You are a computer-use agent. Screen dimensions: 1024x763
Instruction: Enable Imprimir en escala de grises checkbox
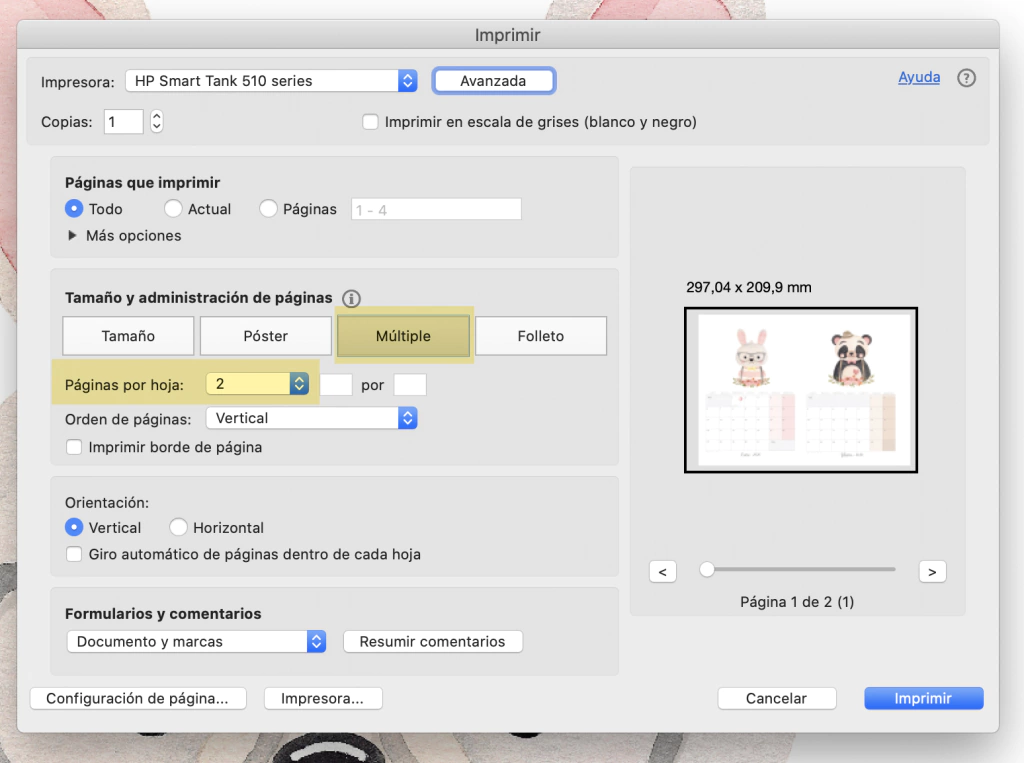[370, 122]
